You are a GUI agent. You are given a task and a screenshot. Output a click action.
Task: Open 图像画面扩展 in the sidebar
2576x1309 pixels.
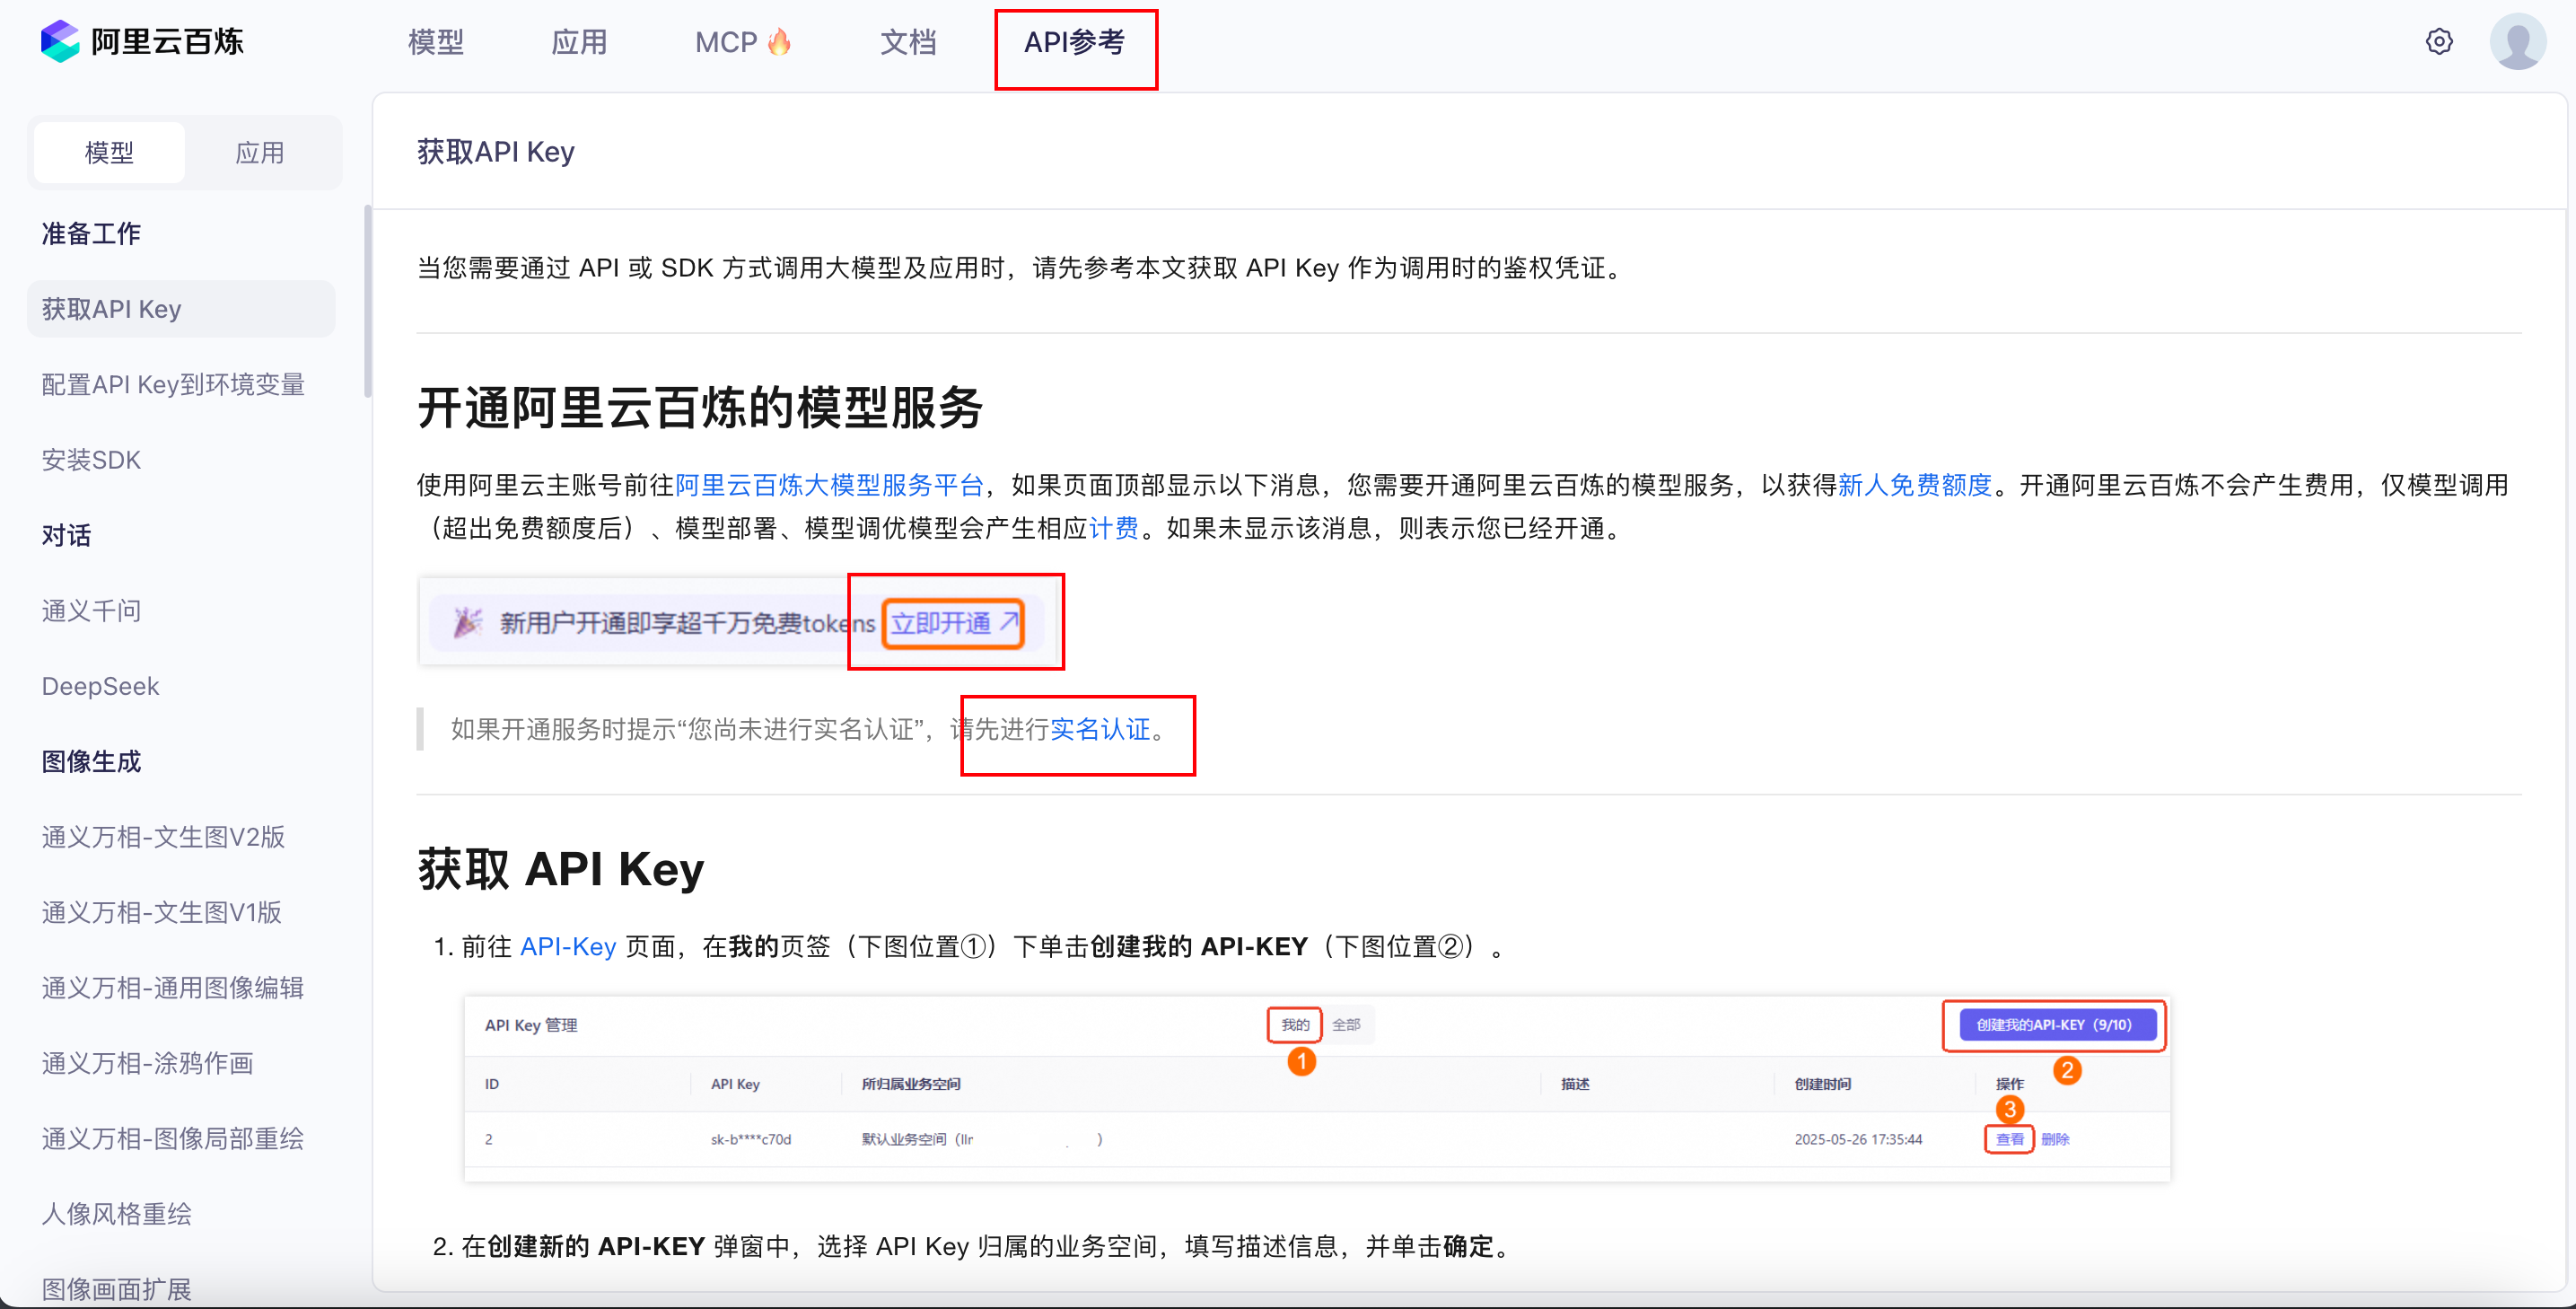click(116, 1289)
